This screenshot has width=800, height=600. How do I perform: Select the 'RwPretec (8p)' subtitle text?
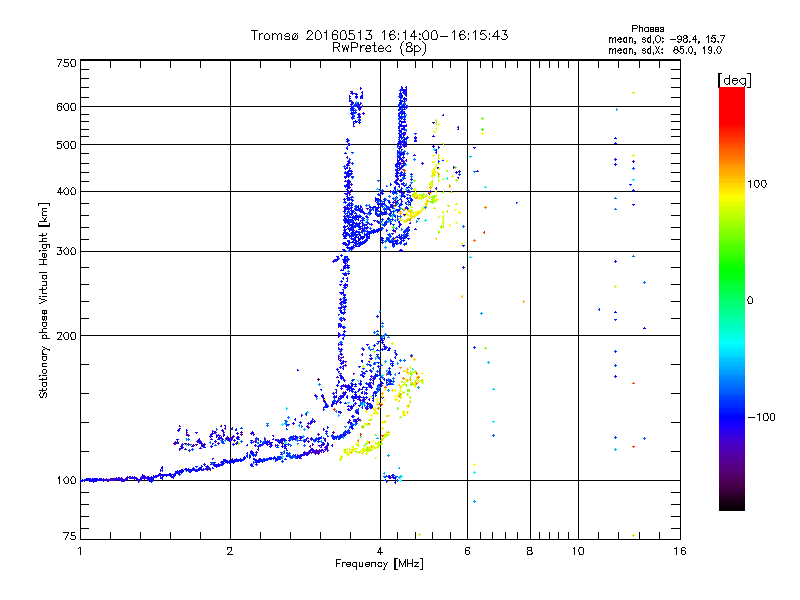tap(379, 48)
